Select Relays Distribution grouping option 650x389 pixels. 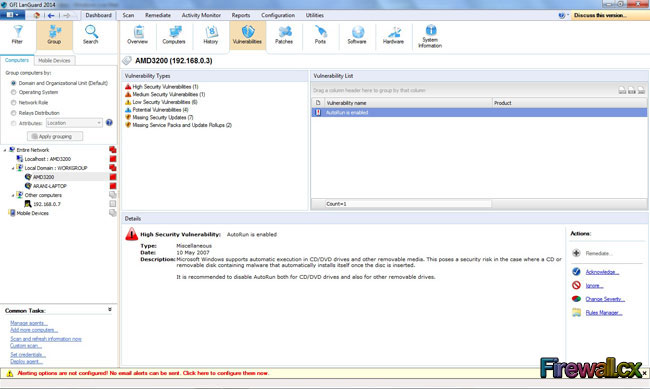click(14, 113)
